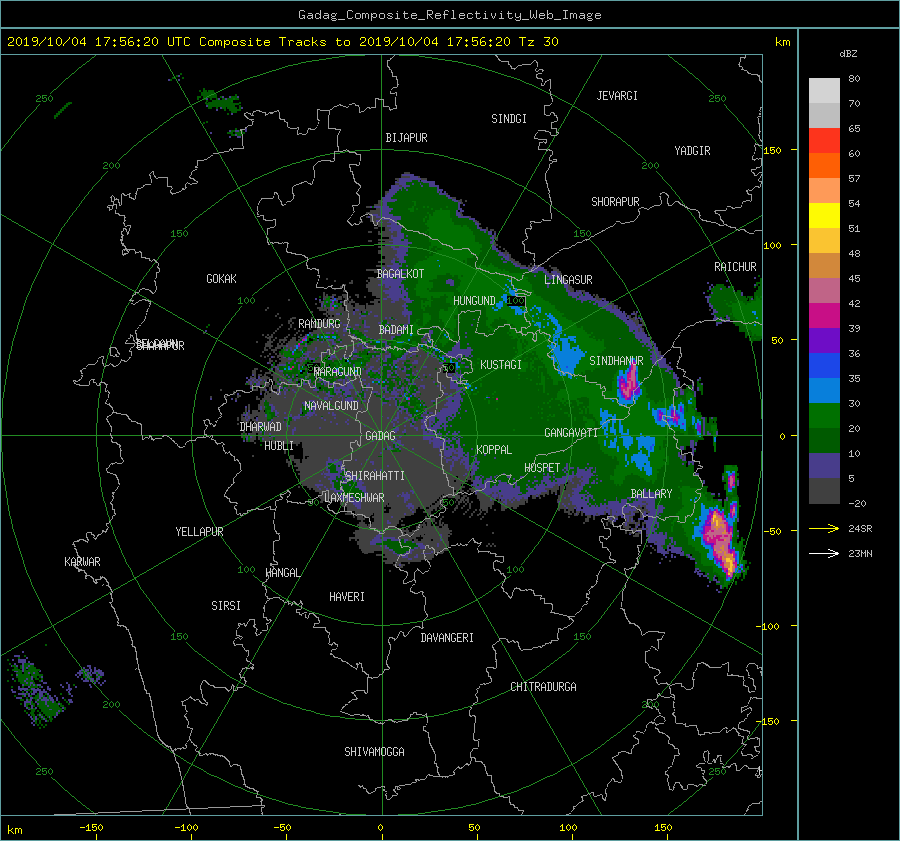Screen dimensions: 900x841
Task: Click the SHIVAMOGGA label
Action: [374, 752]
